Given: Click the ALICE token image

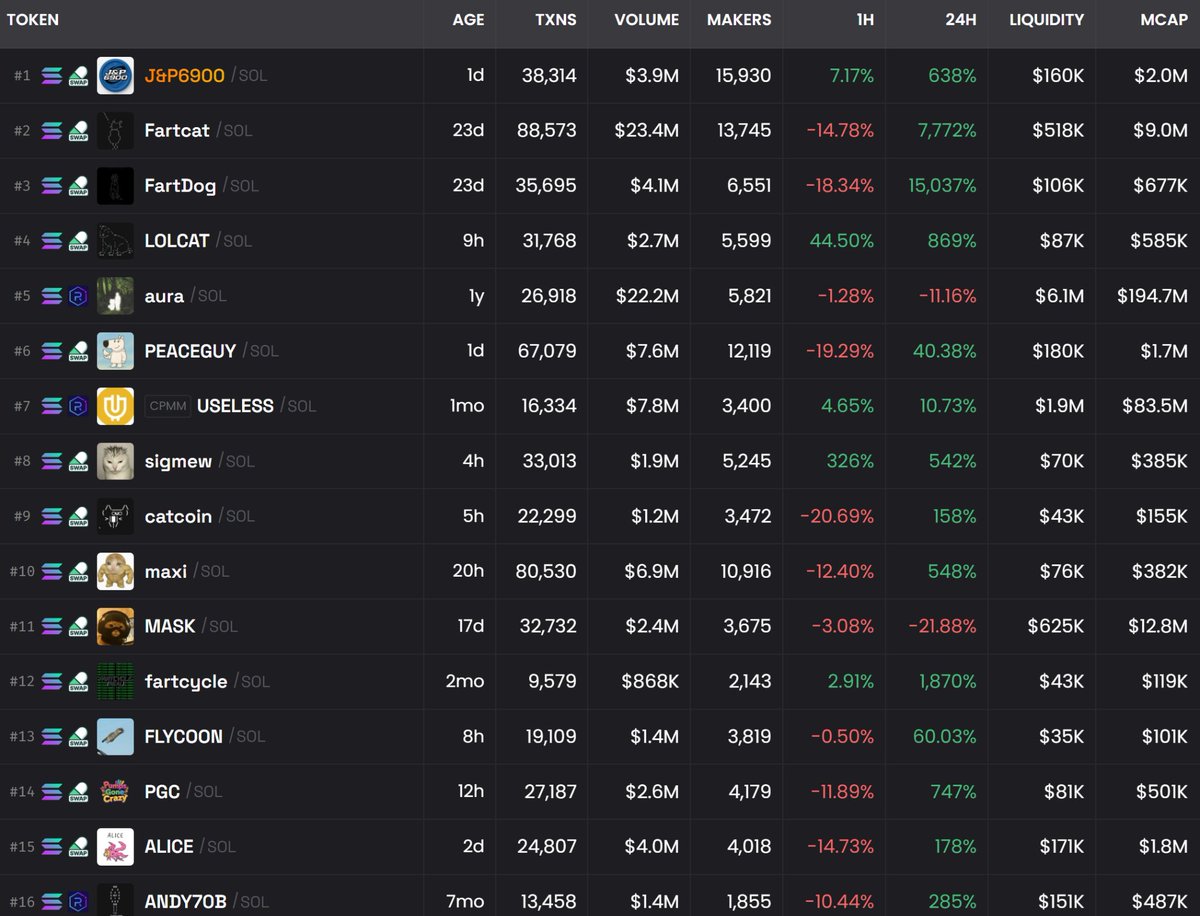Looking at the screenshot, I should coord(115,846).
